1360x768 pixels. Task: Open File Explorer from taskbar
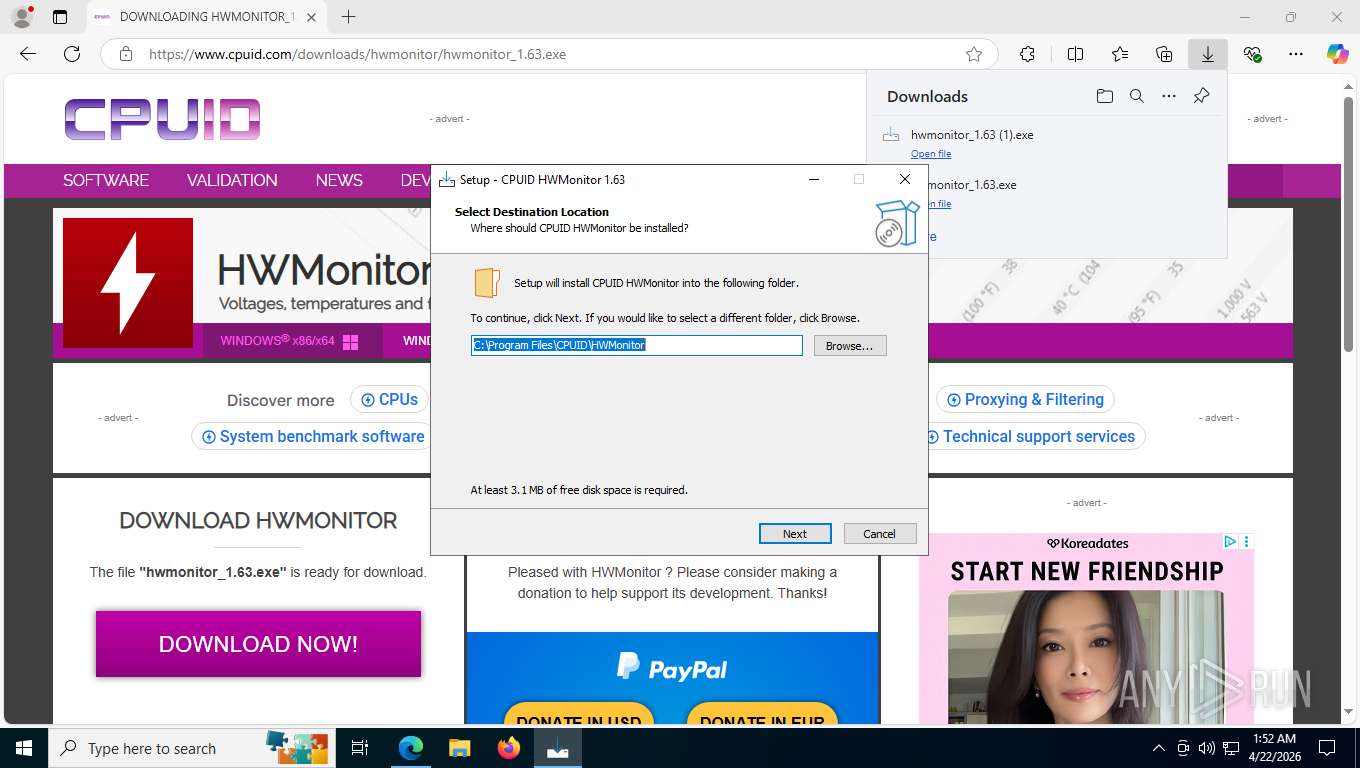[x=459, y=748]
